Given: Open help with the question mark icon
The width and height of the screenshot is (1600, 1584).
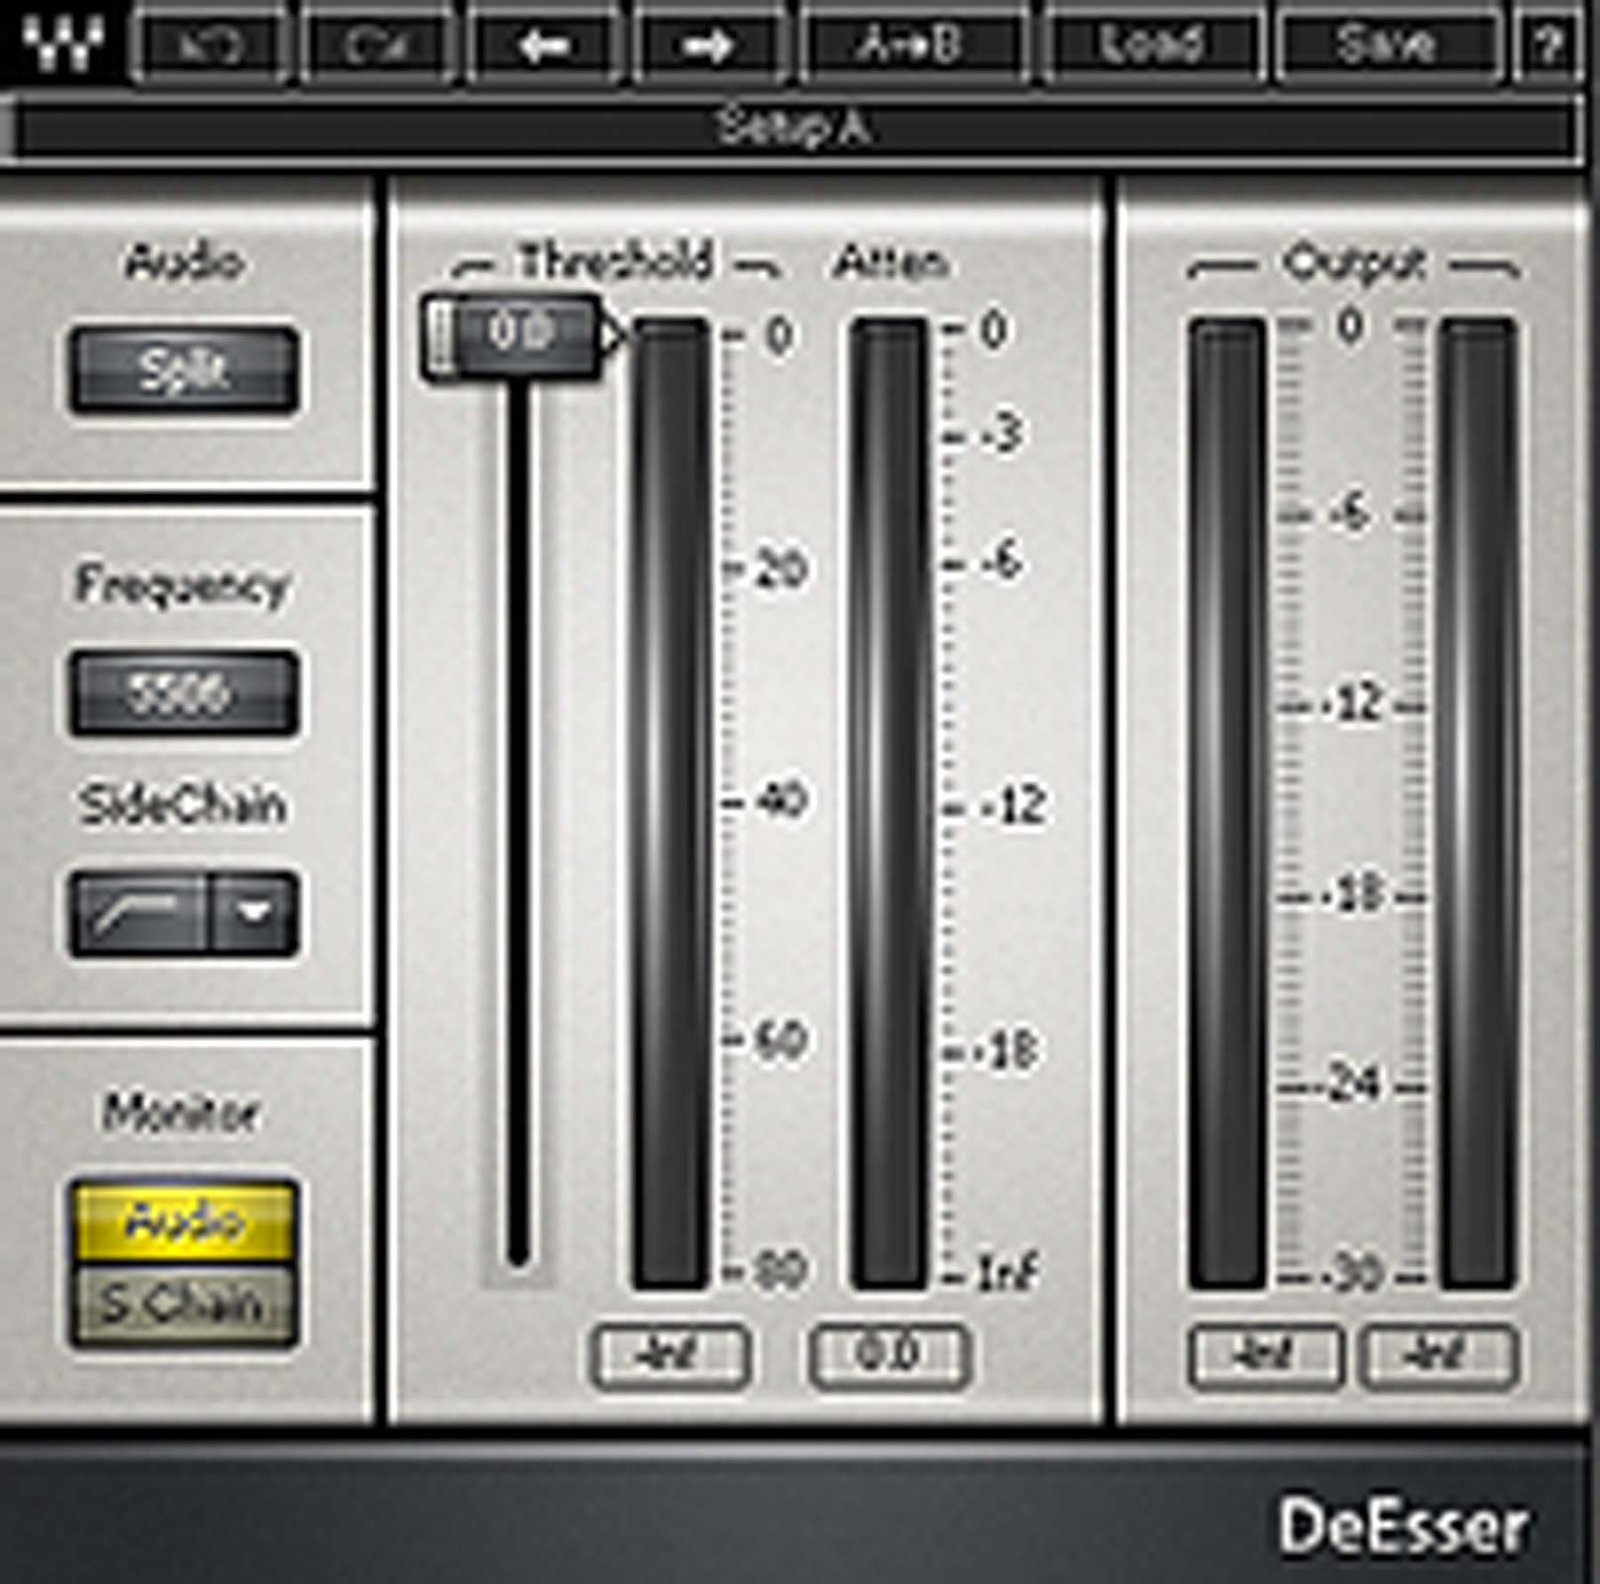Looking at the screenshot, I should click(1550, 45).
